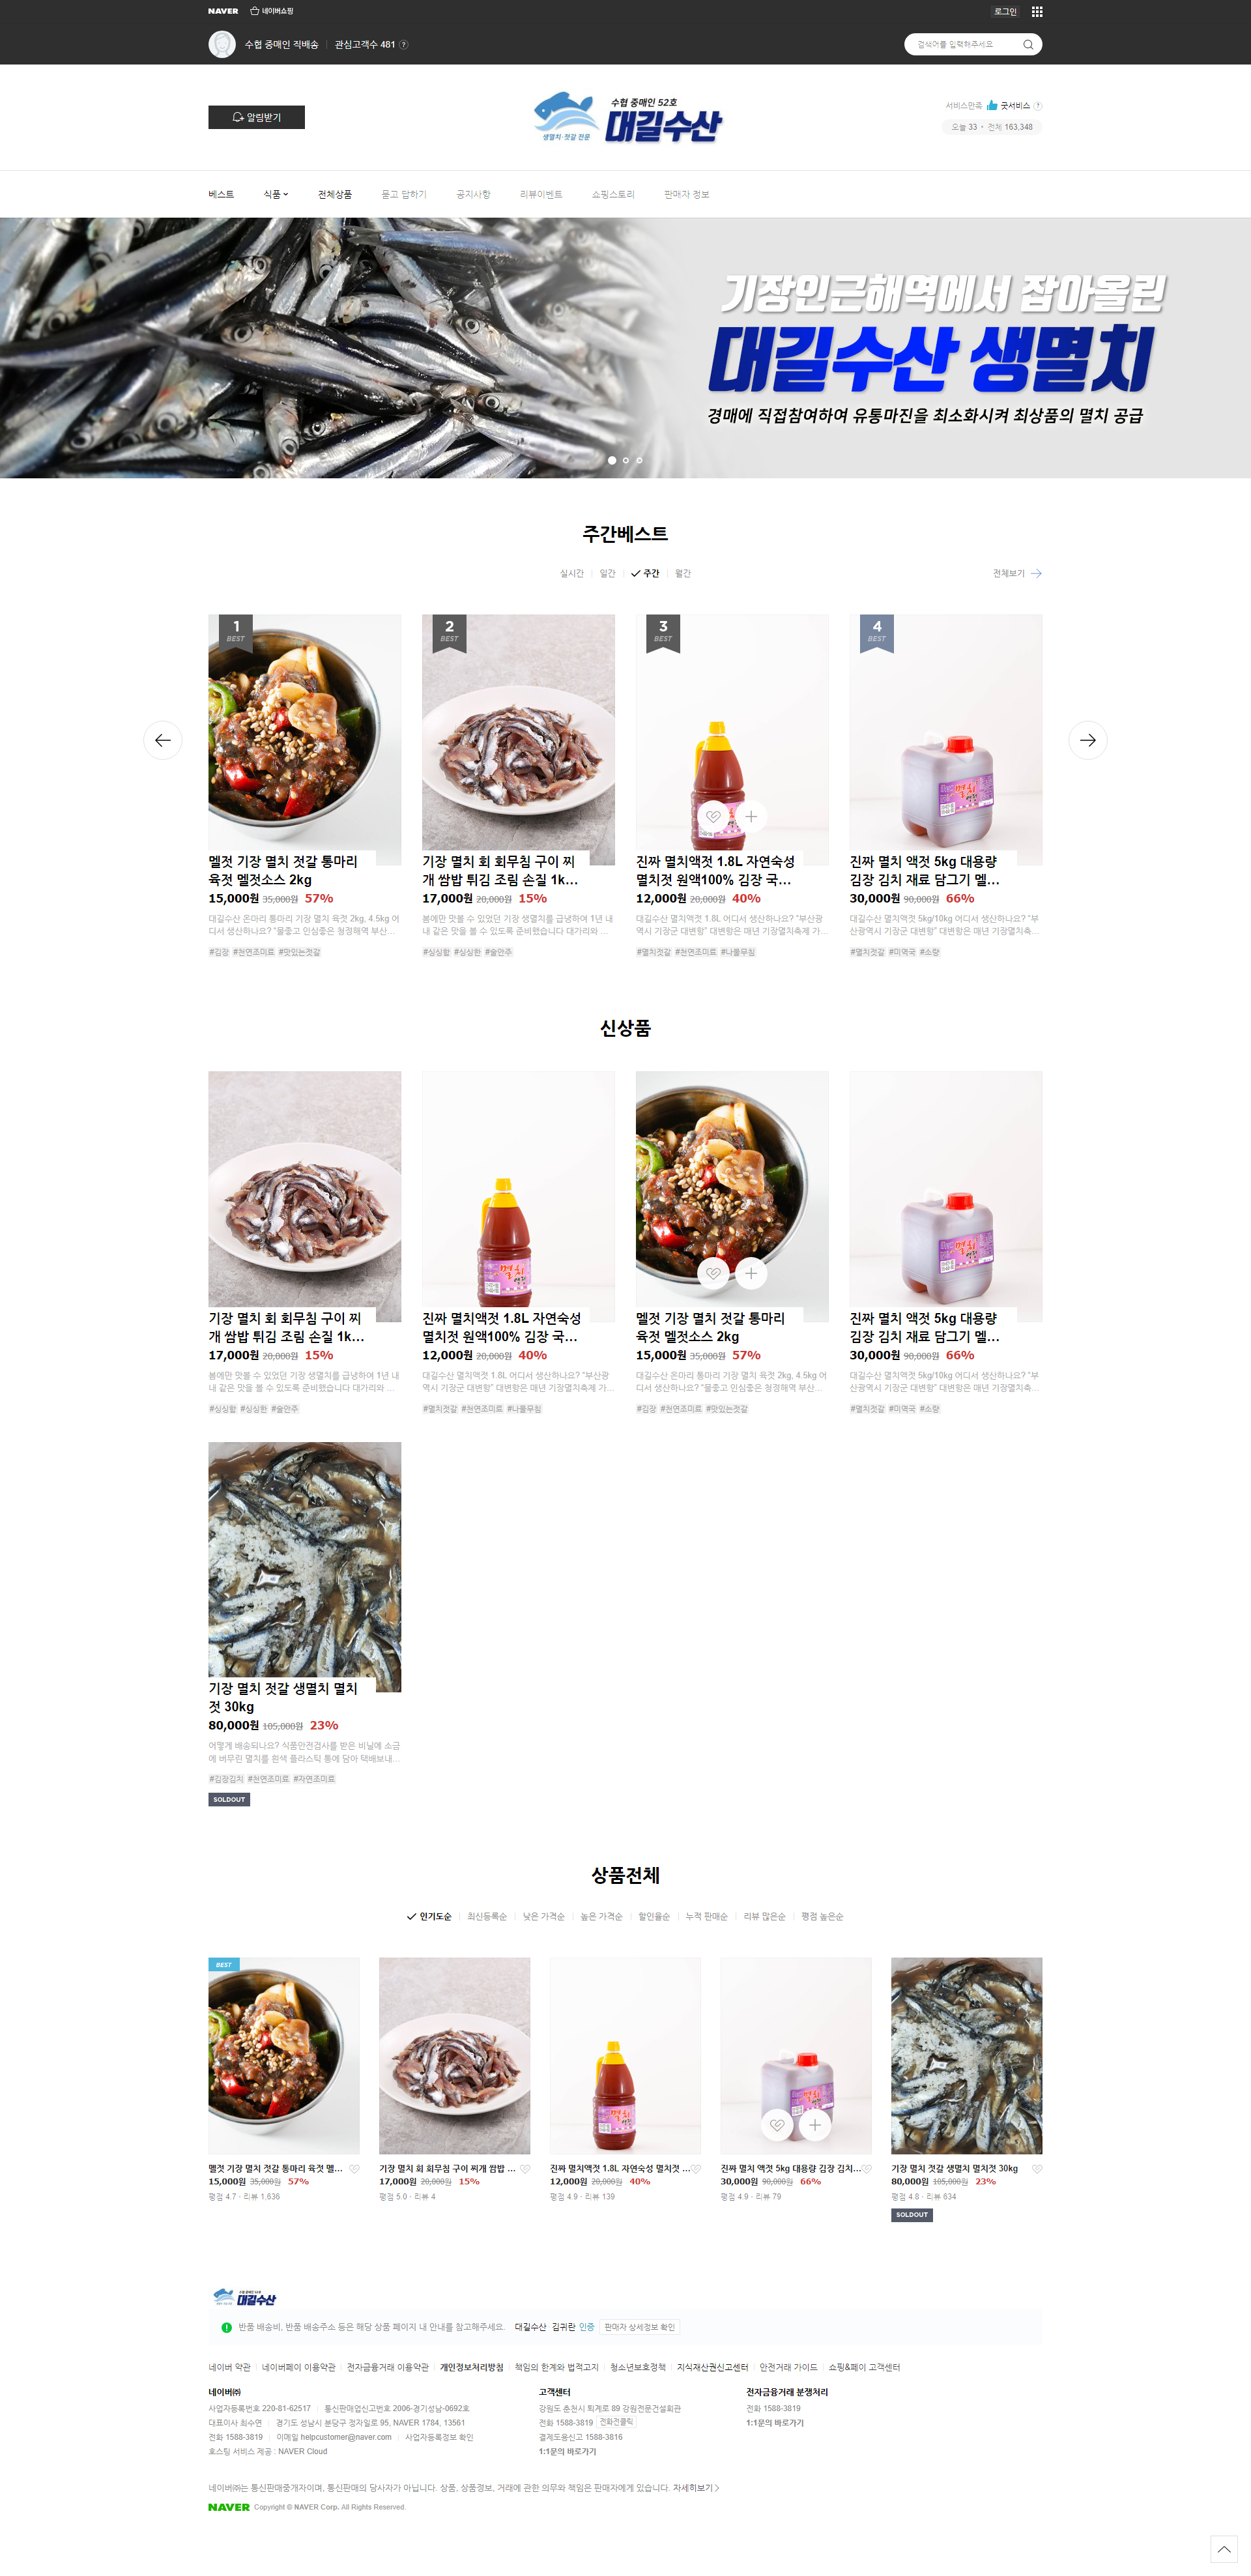Screen dimensions: 1251x2576
Task: Open the Naver apps grid icon
Action: pyautogui.click(x=1037, y=12)
